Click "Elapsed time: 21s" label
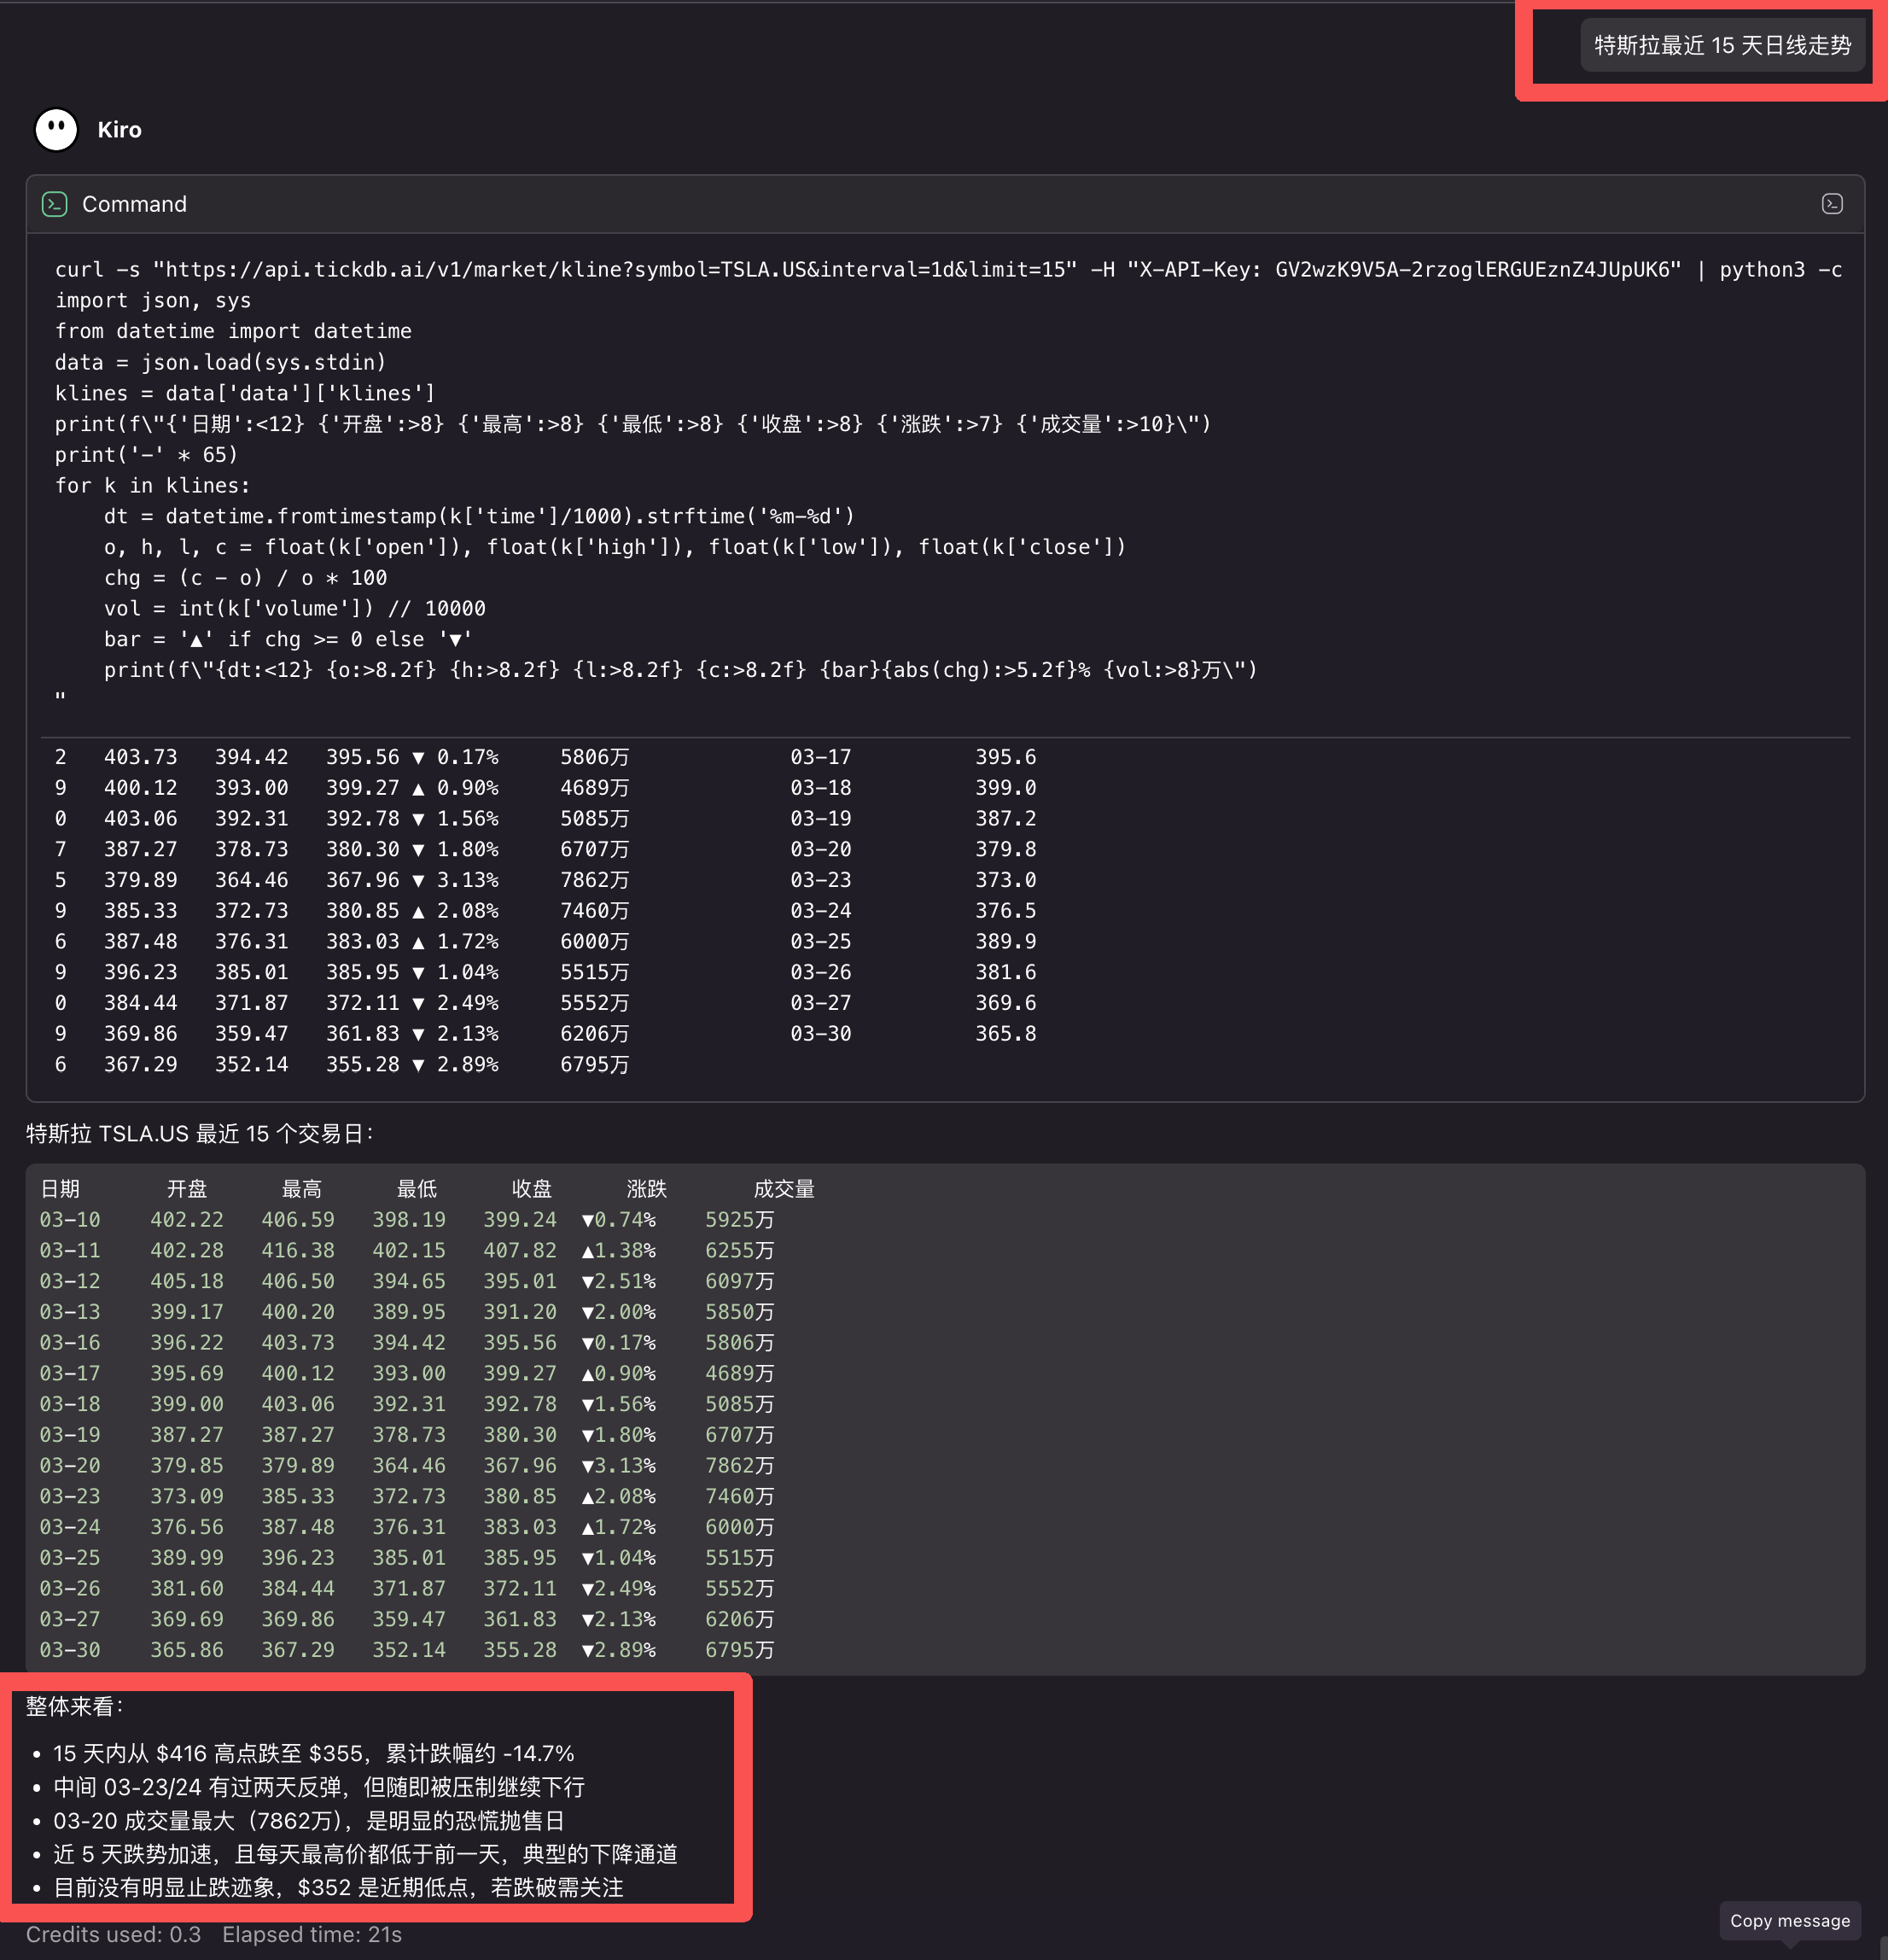 pos(312,1934)
